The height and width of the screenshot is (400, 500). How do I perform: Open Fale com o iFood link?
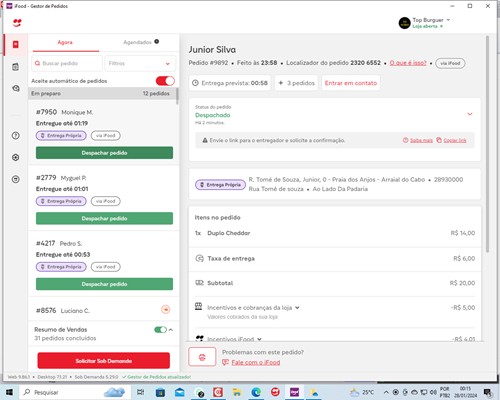pyautogui.click(x=256, y=362)
